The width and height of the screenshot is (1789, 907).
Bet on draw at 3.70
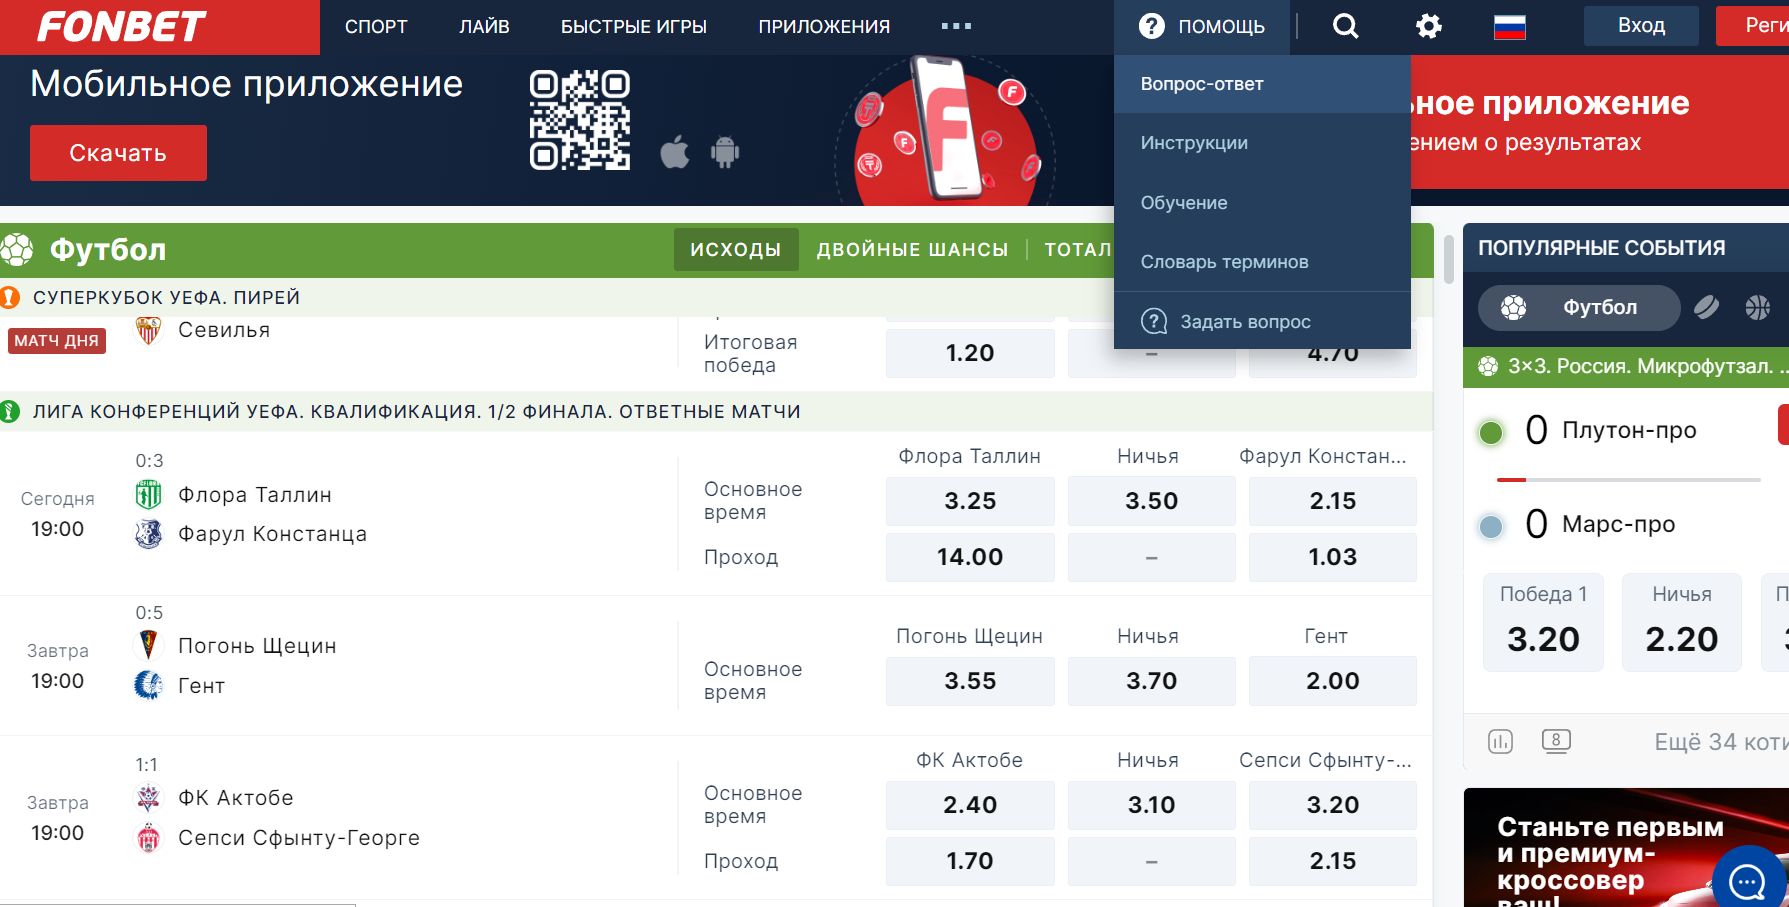[1152, 681]
